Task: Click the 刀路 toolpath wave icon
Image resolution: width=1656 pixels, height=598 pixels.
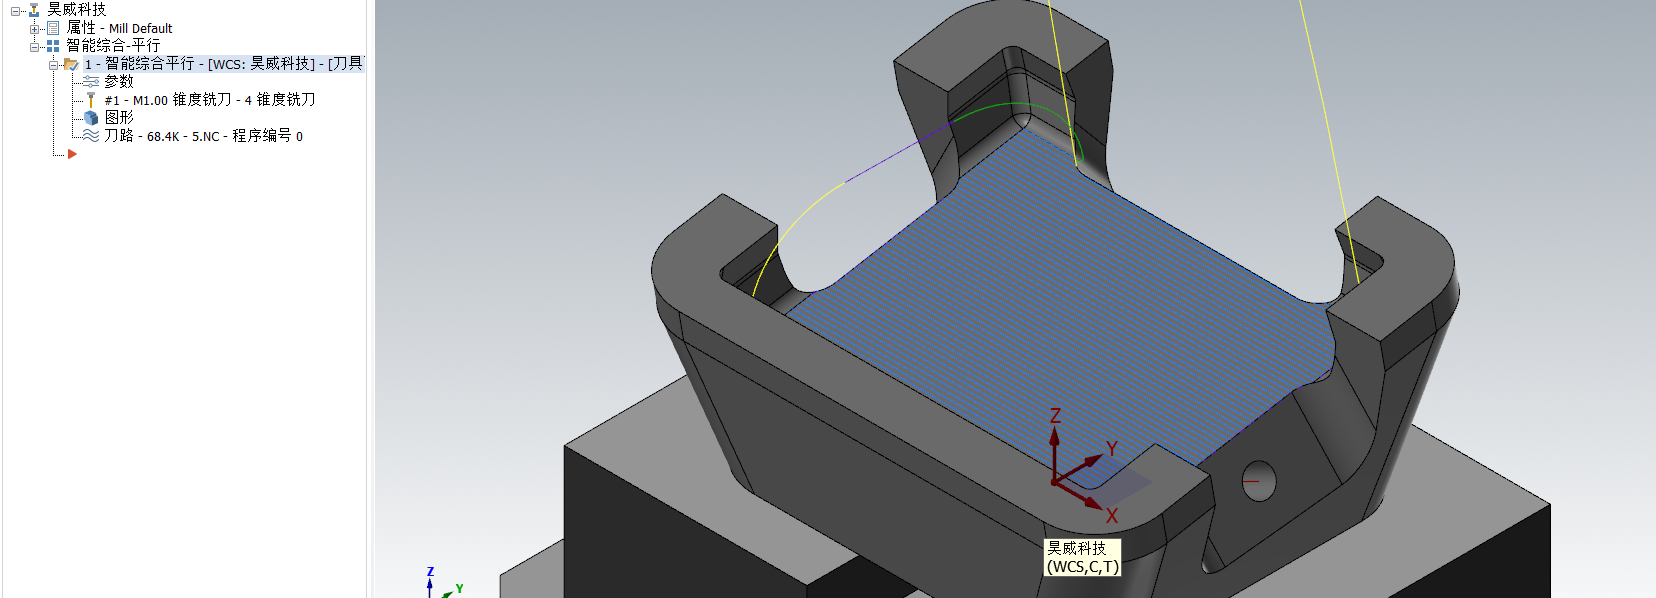Action: coord(91,135)
